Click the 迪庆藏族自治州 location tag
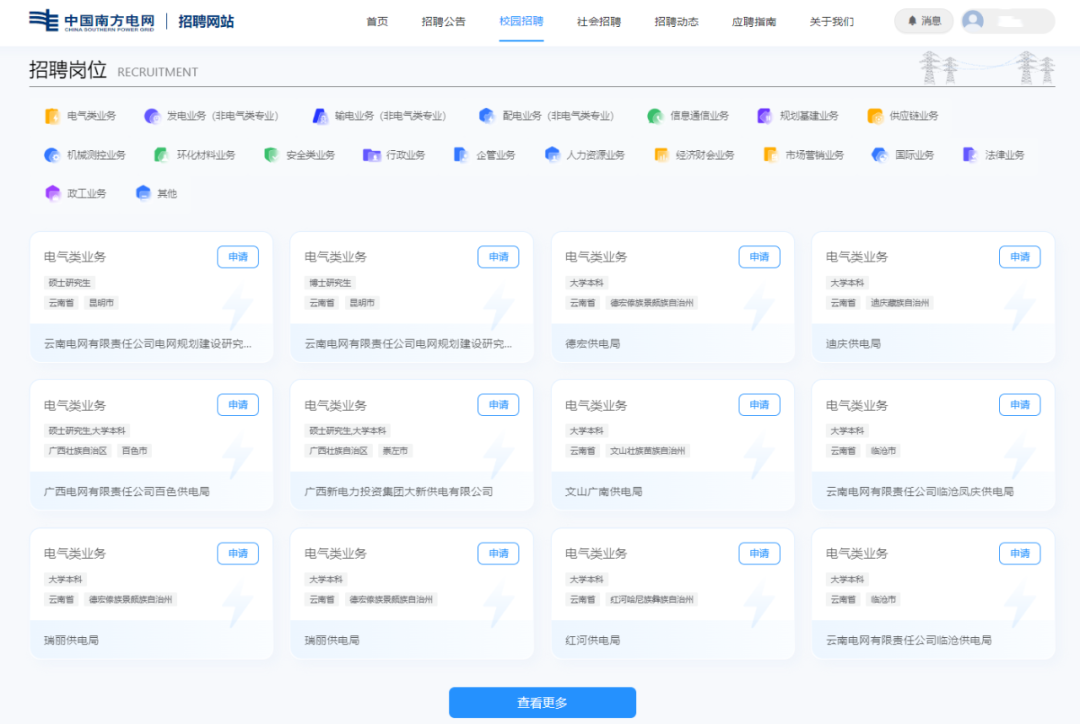 (x=900, y=303)
